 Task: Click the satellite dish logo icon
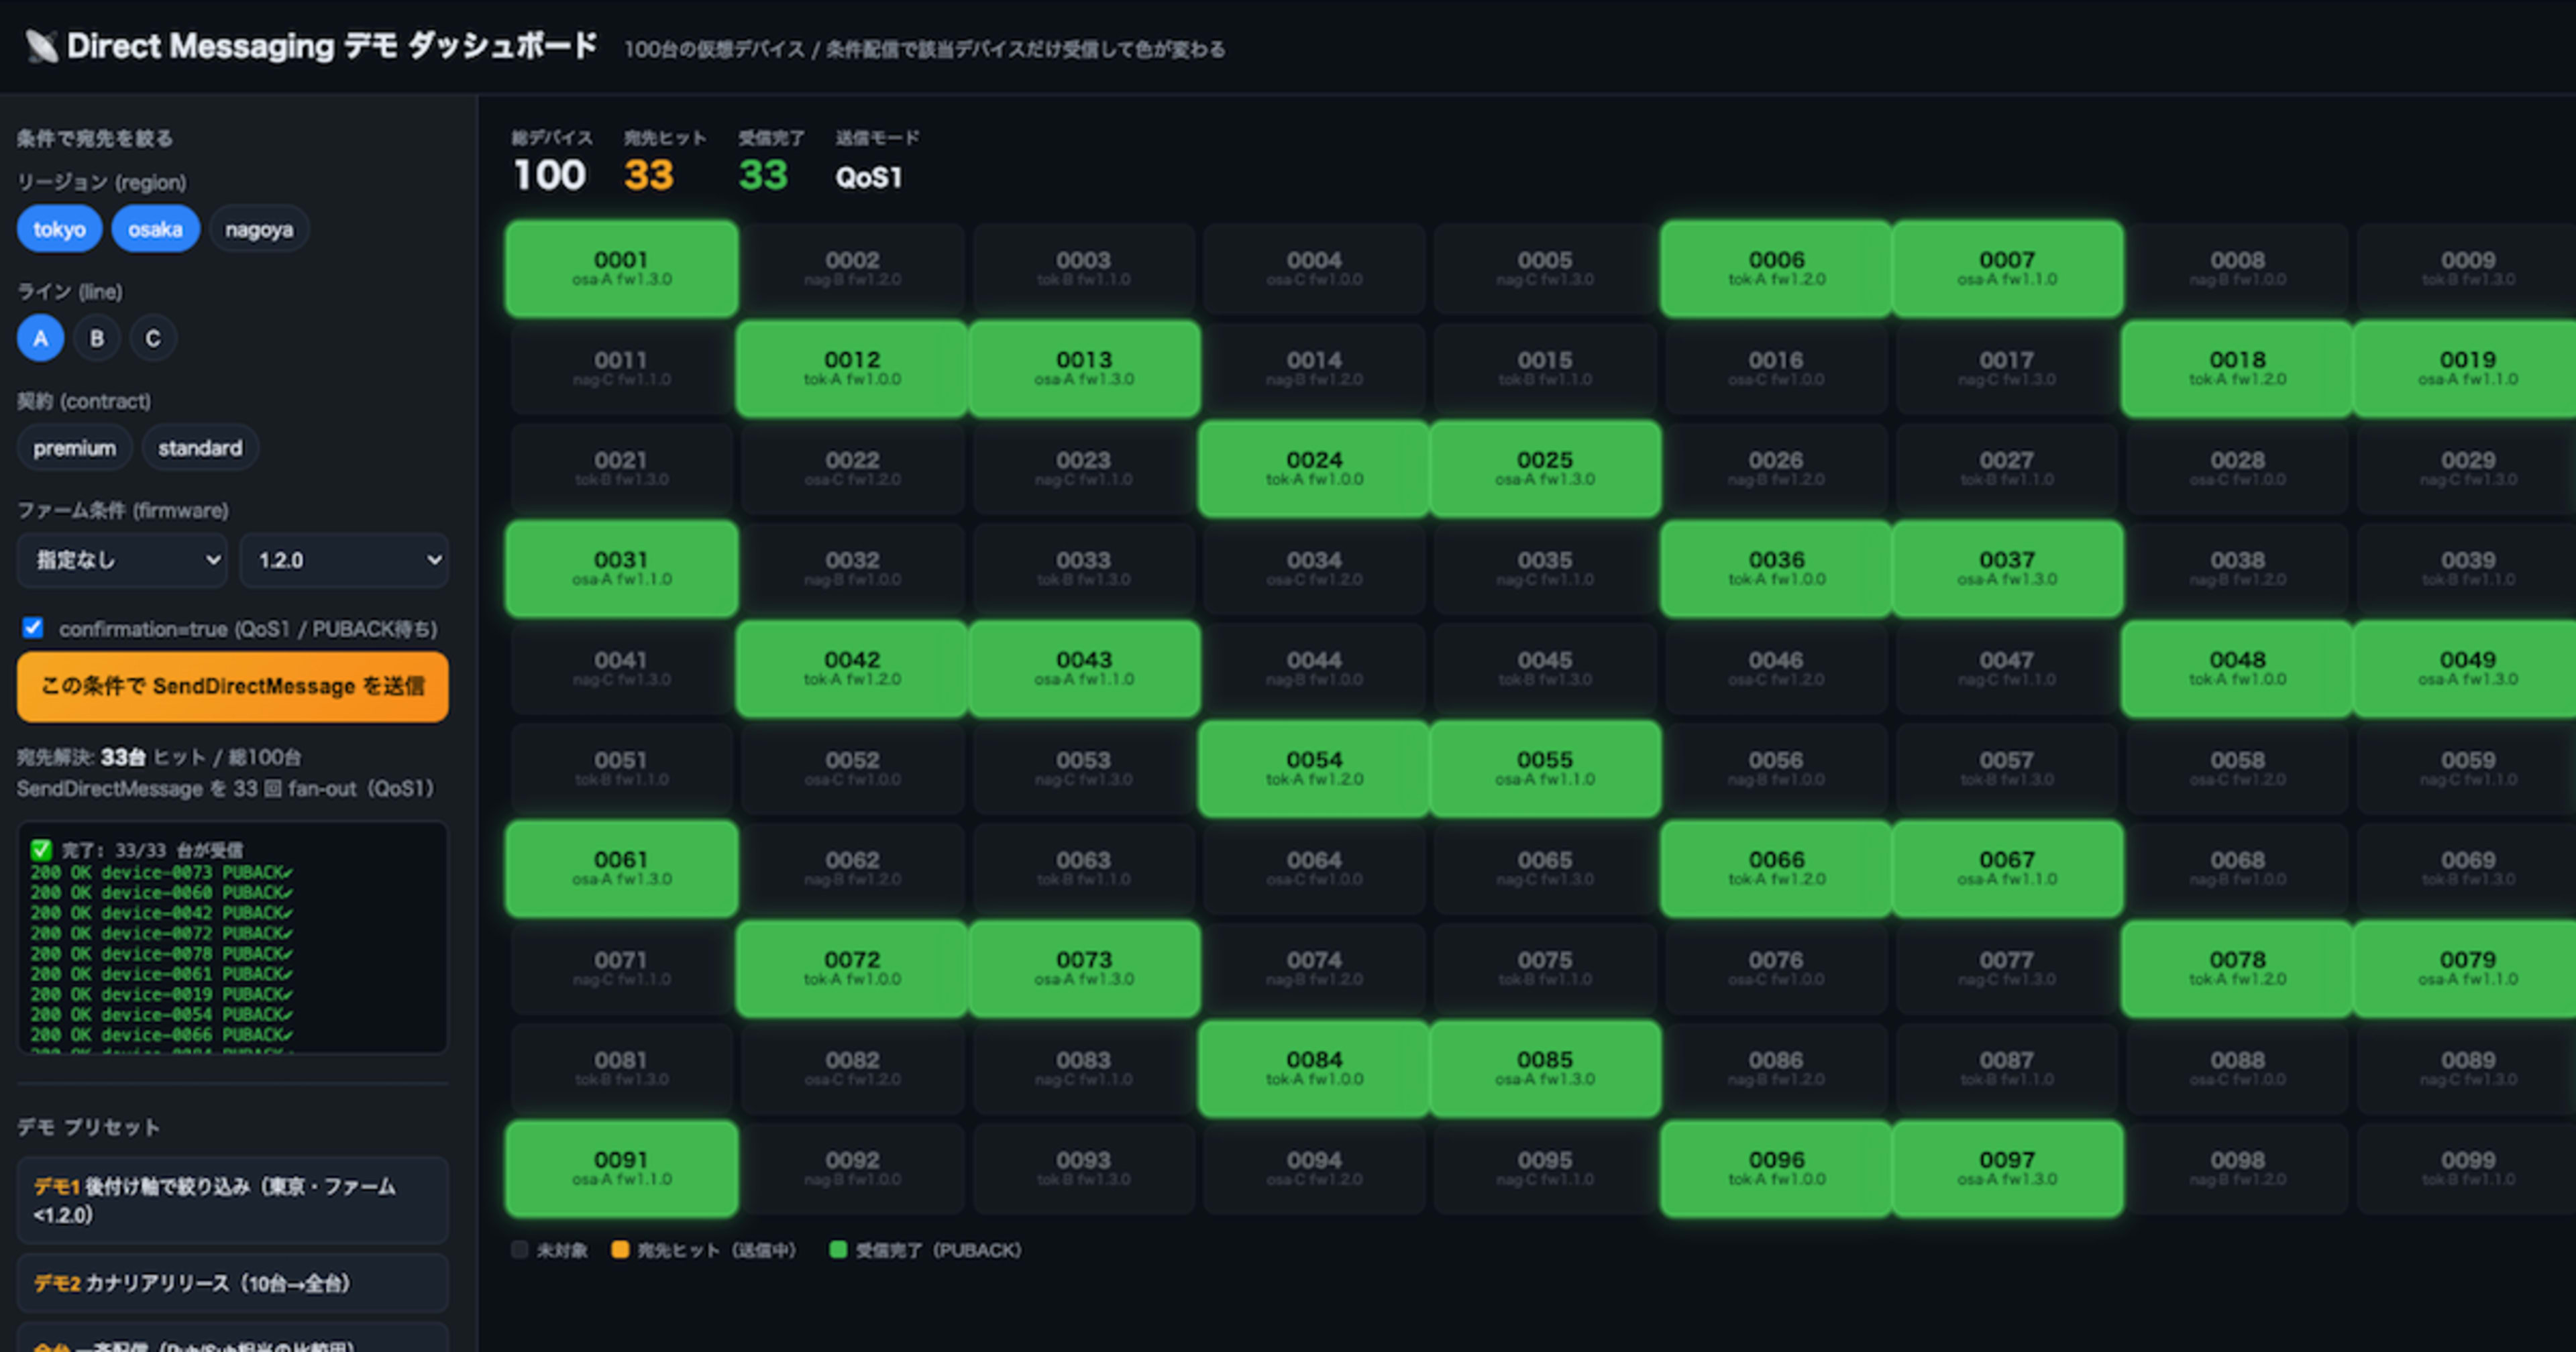point(42,46)
